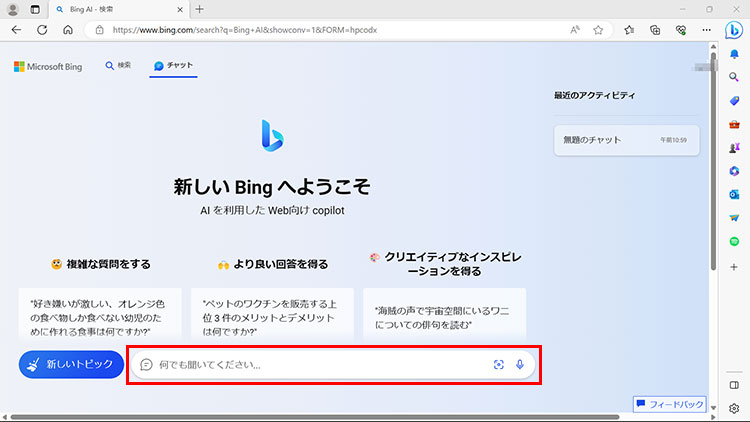
Task: Click the Microsoft Bing logo
Action: point(48,67)
